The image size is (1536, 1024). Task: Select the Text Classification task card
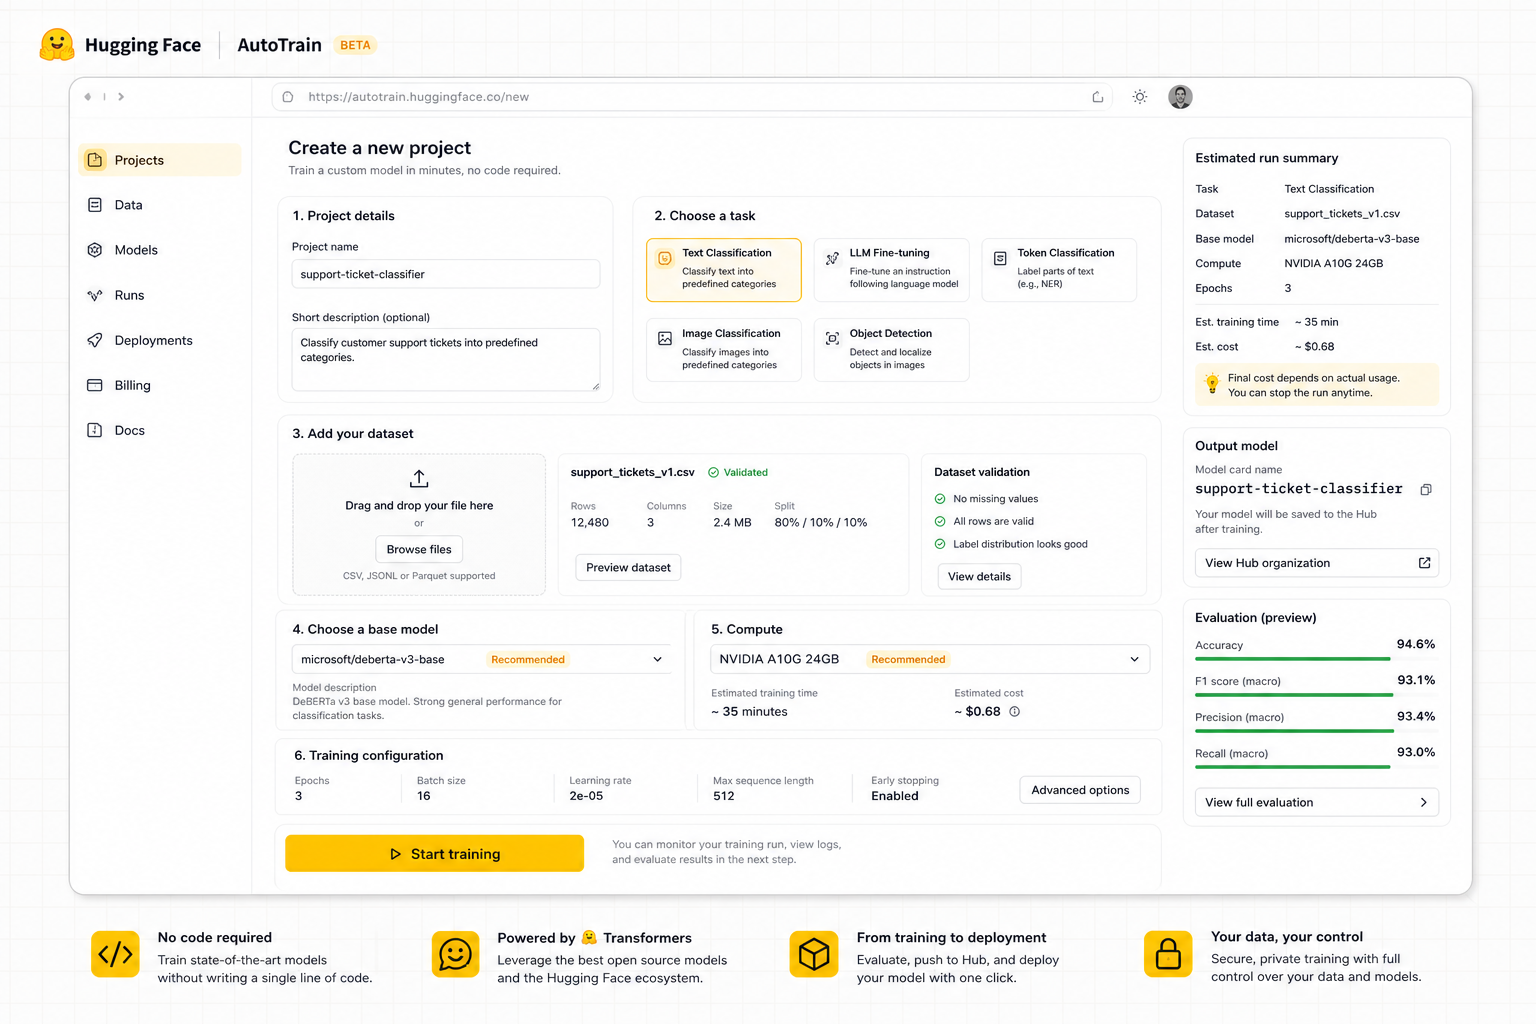click(x=724, y=269)
